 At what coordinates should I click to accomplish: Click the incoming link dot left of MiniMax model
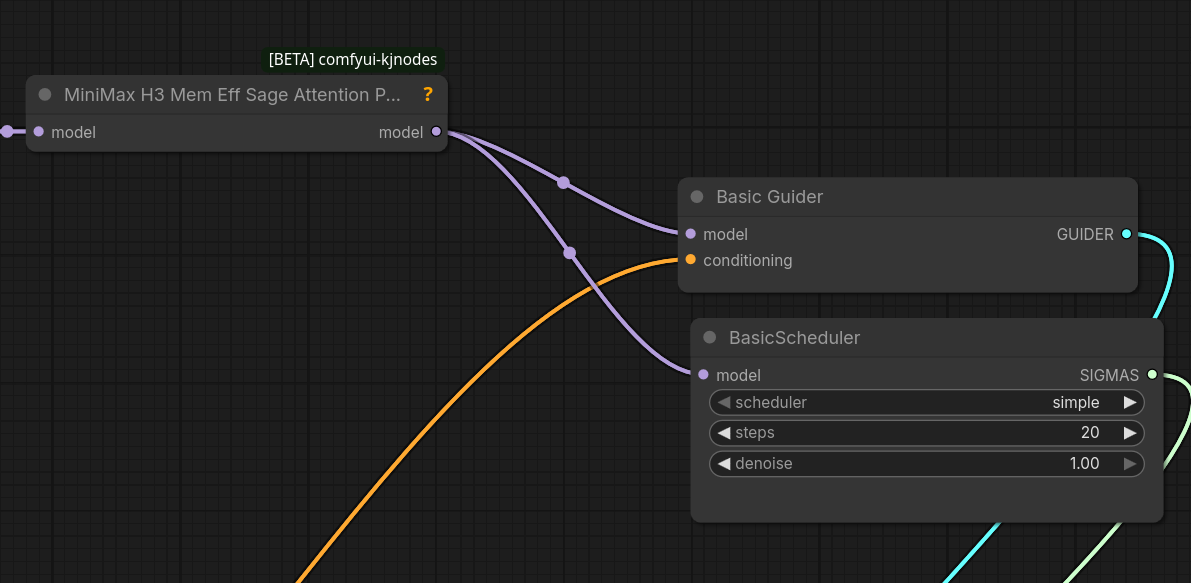tap(7, 132)
